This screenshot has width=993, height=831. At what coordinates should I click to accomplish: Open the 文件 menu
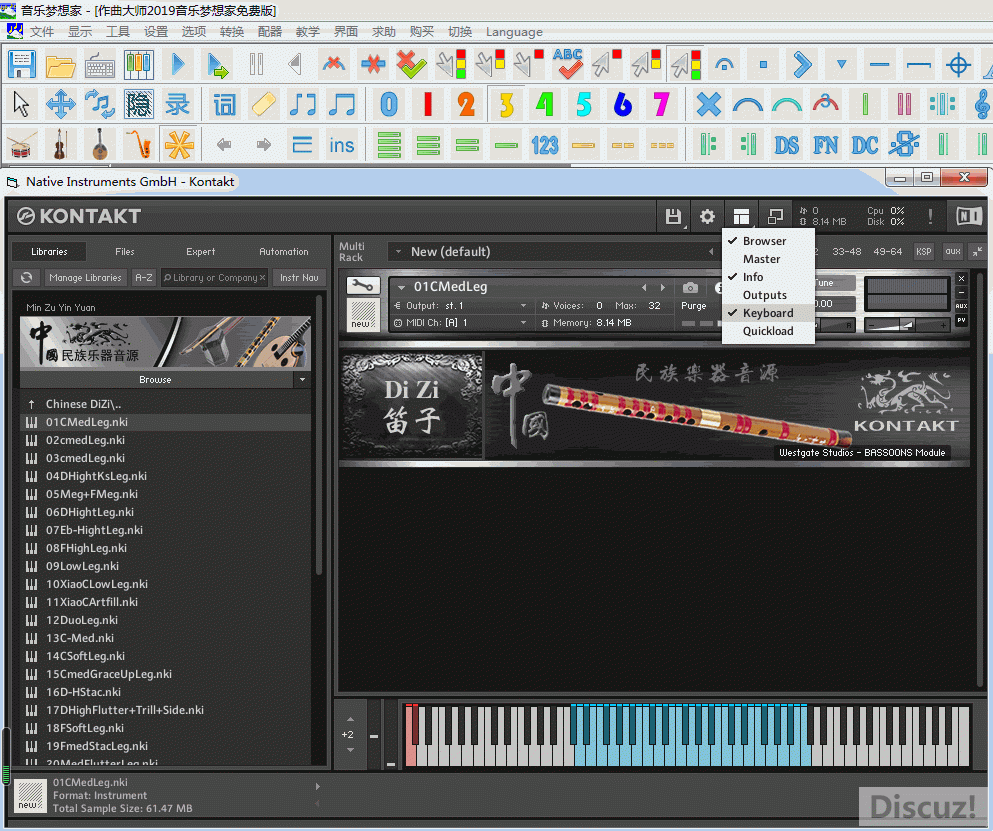[42, 32]
